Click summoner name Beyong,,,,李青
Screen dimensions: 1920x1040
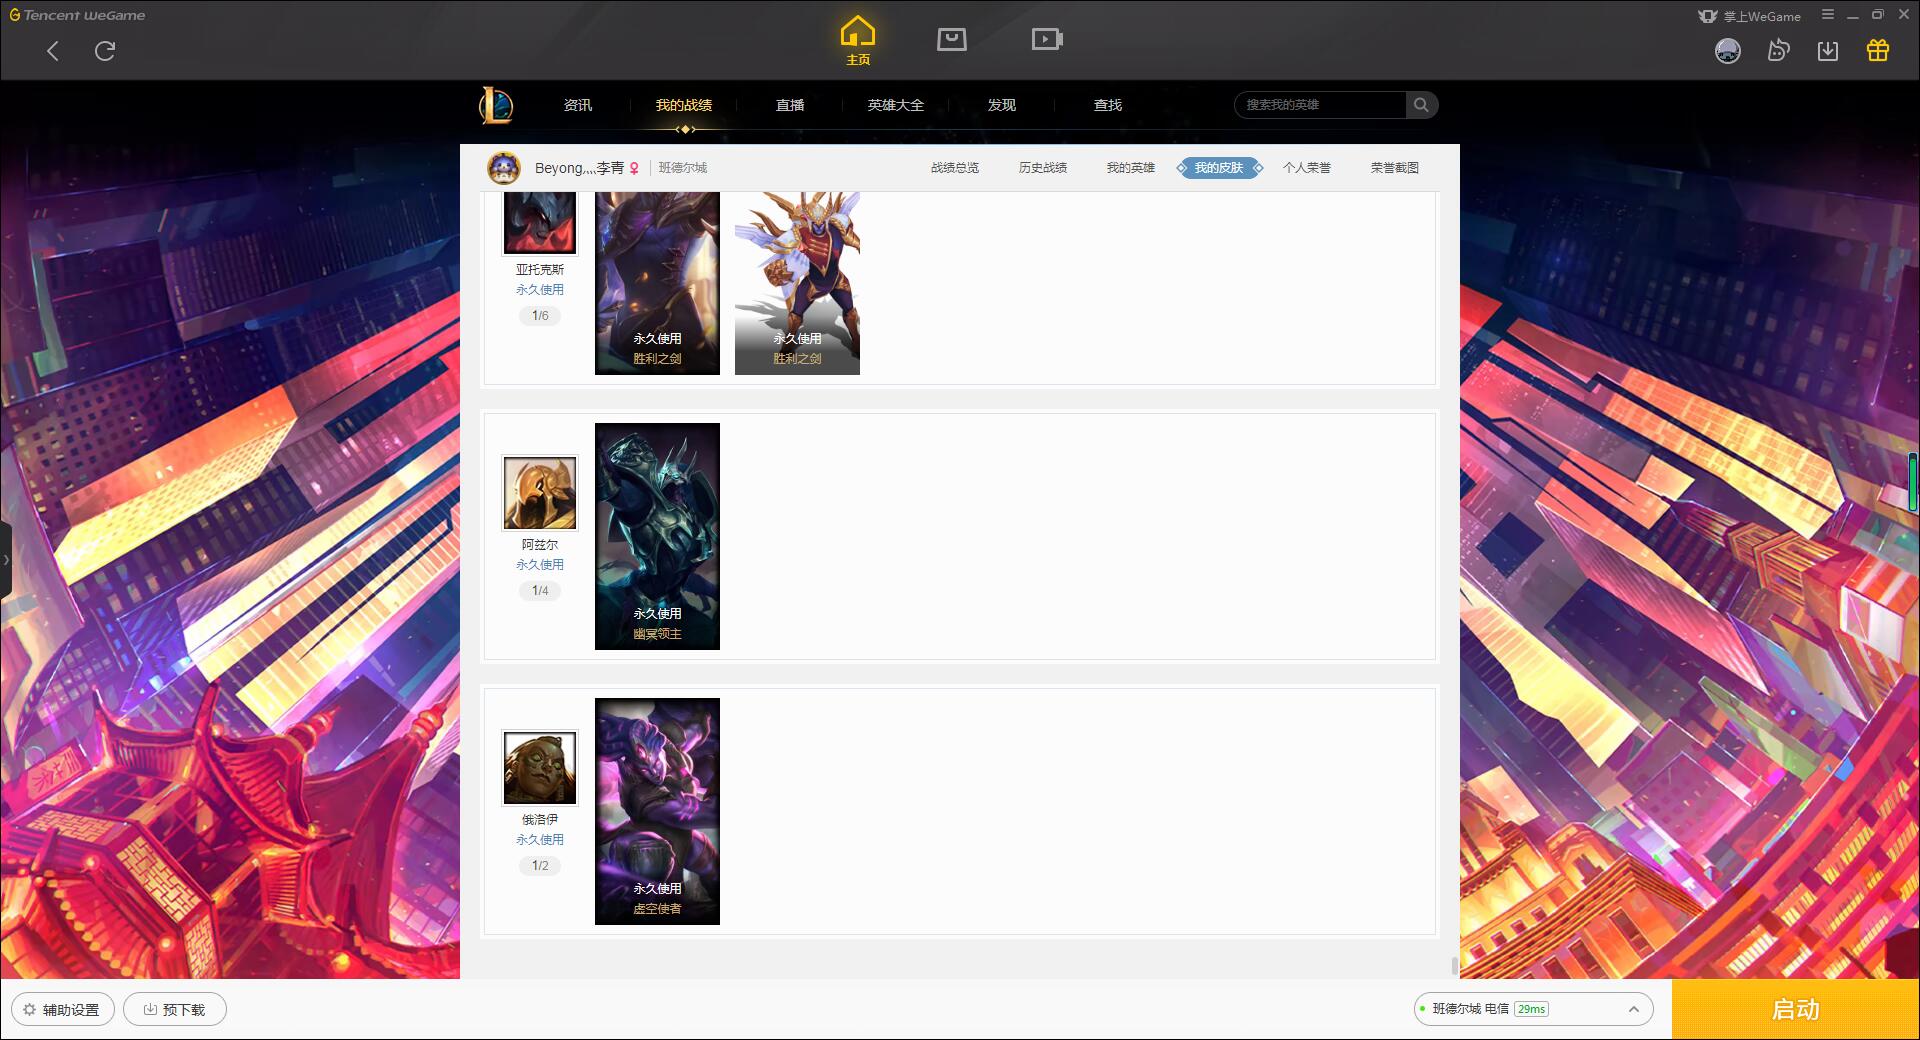click(x=580, y=168)
